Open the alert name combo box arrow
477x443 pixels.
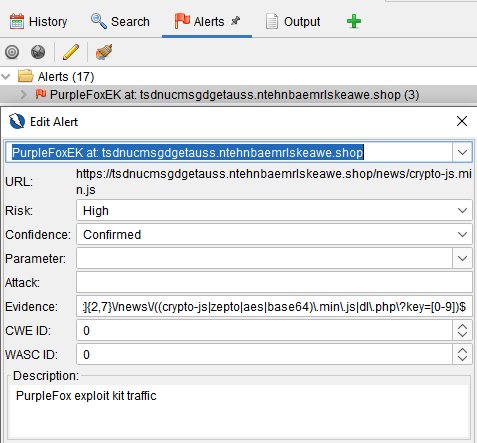(462, 152)
